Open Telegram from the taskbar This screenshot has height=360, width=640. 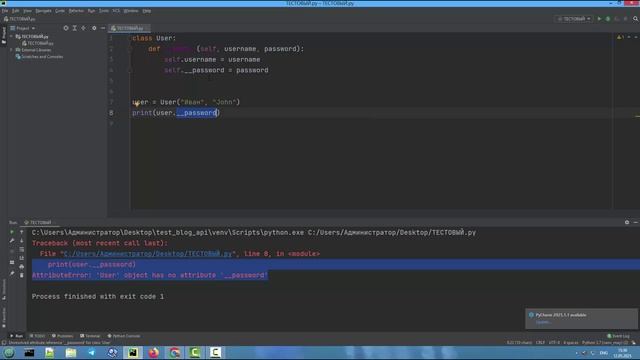[91, 353]
